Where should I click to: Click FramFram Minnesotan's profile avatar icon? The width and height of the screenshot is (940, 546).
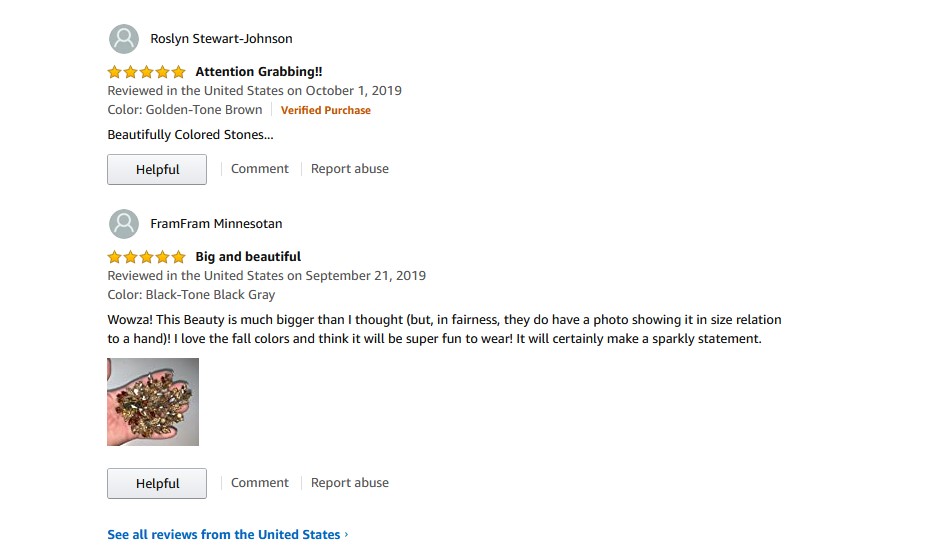(x=123, y=224)
